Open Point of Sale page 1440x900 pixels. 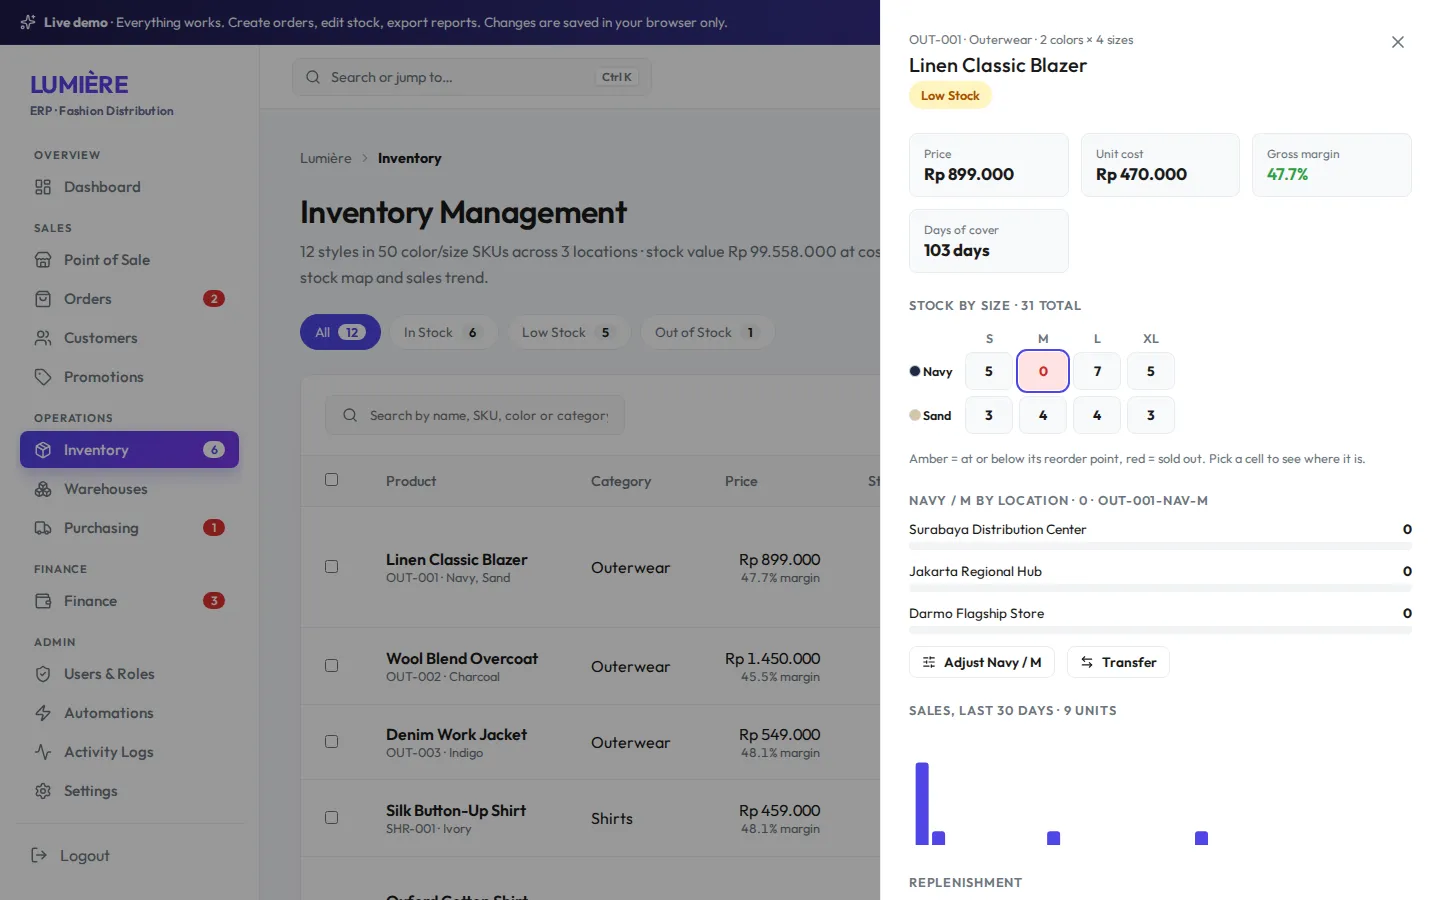[129, 260]
